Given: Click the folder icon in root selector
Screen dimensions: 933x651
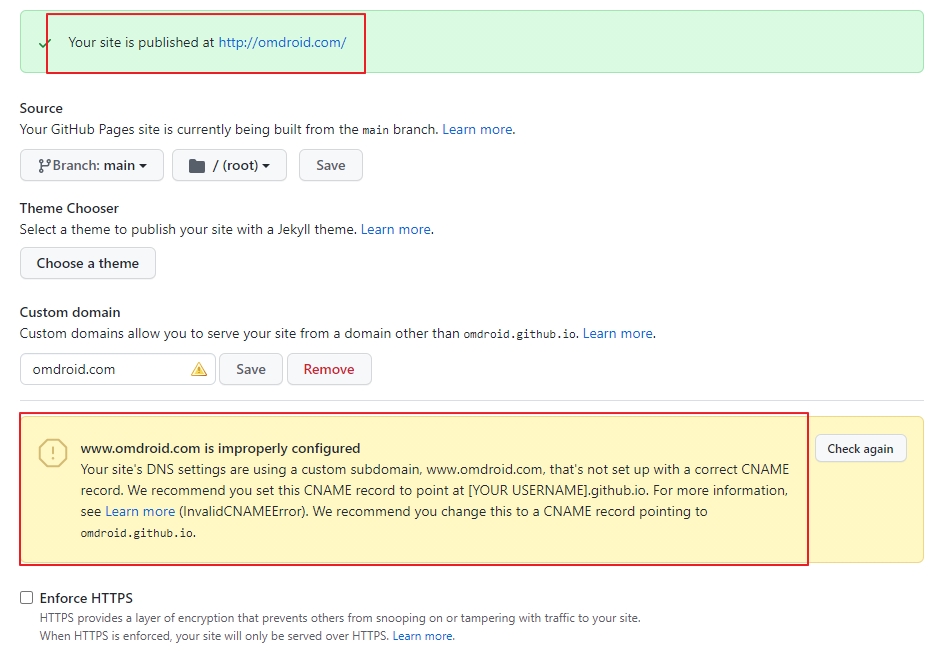Looking at the screenshot, I should click(x=197, y=165).
